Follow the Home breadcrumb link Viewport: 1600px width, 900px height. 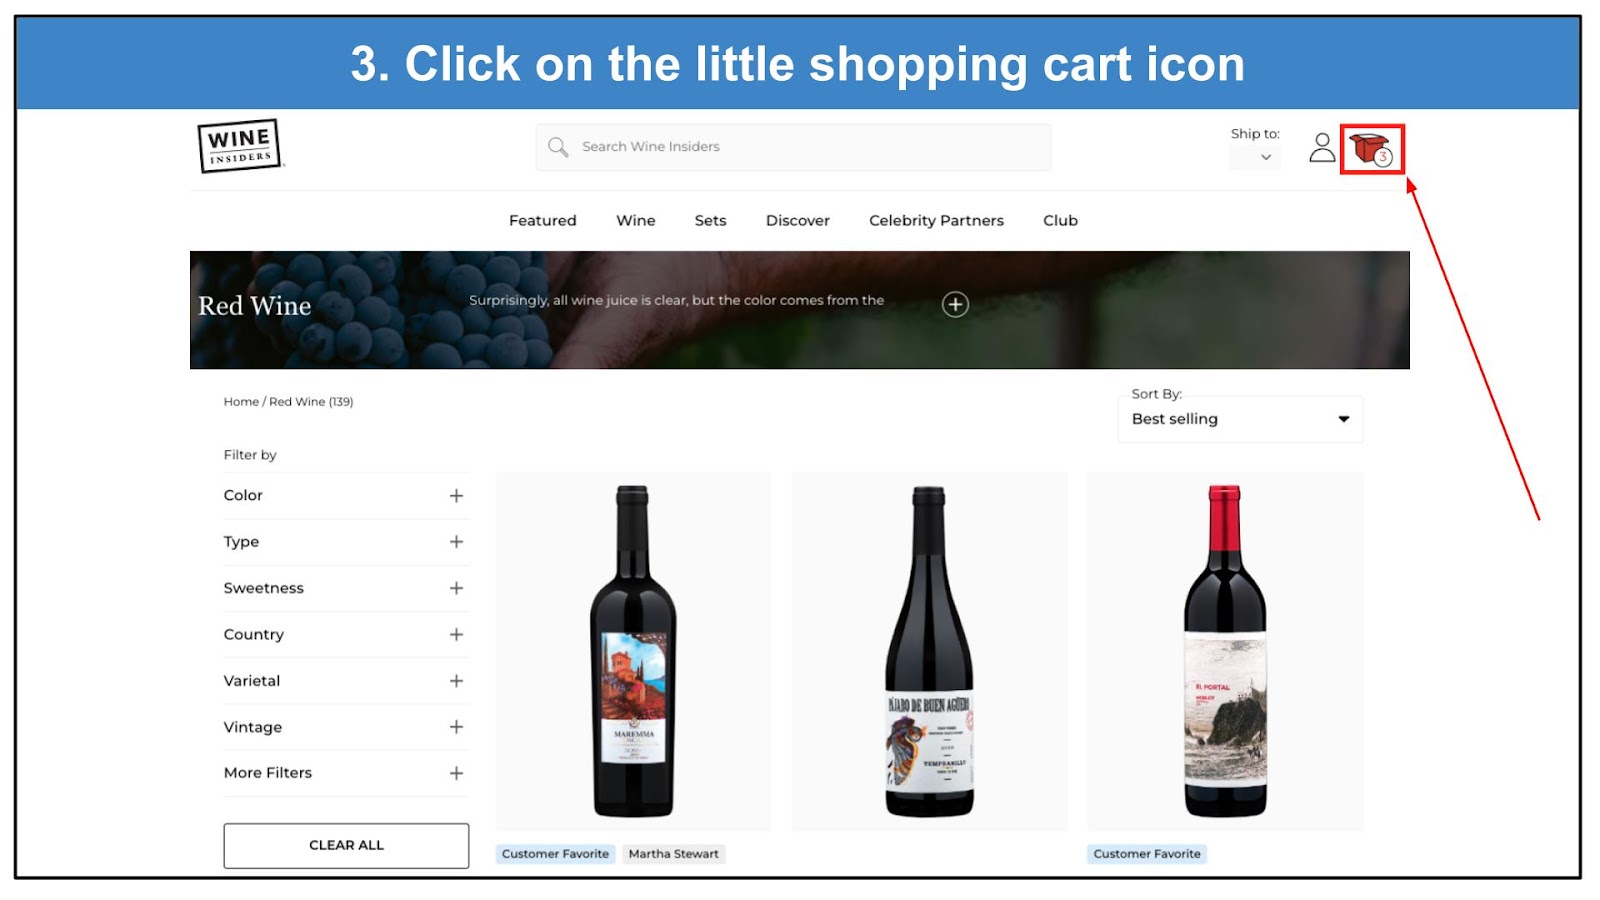[241, 402]
